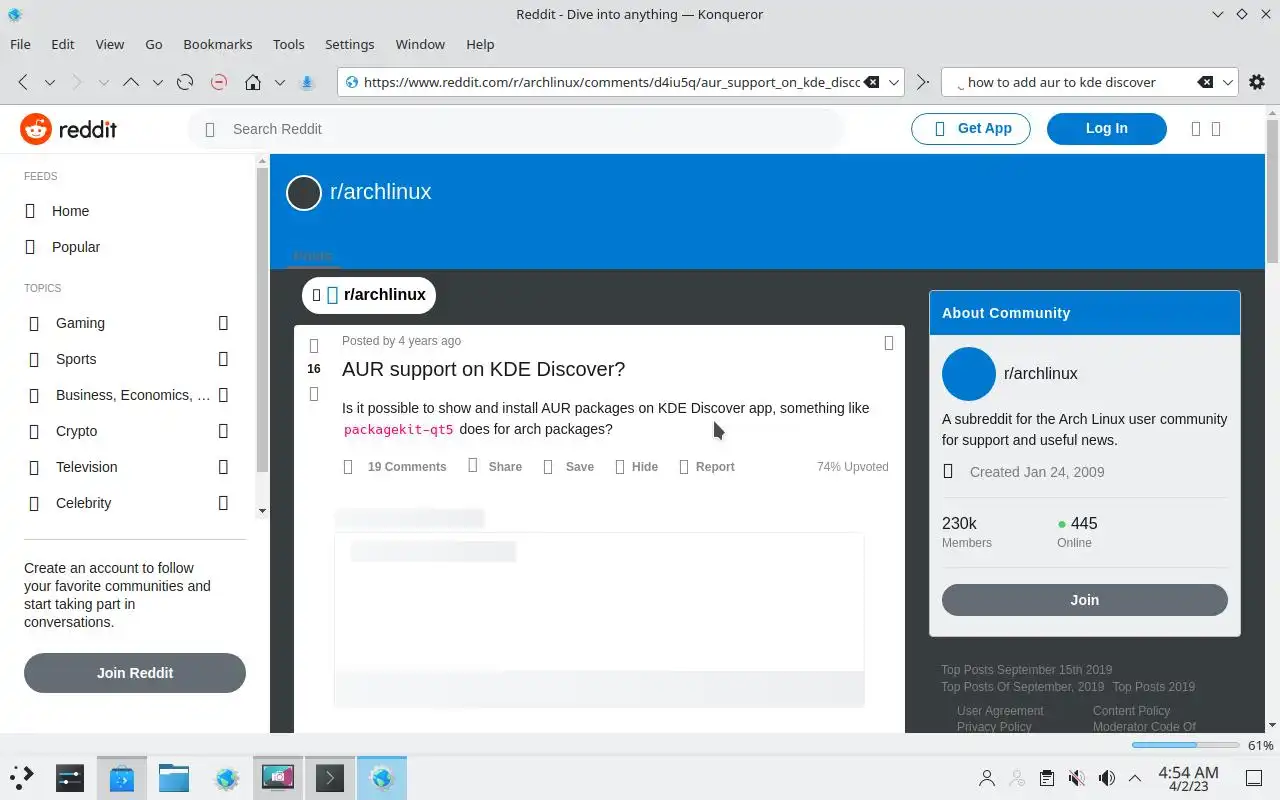Open the Tools menu
Image resolution: width=1280 pixels, height=800 pixels.
pyautogui.click(x=289, y=44)
